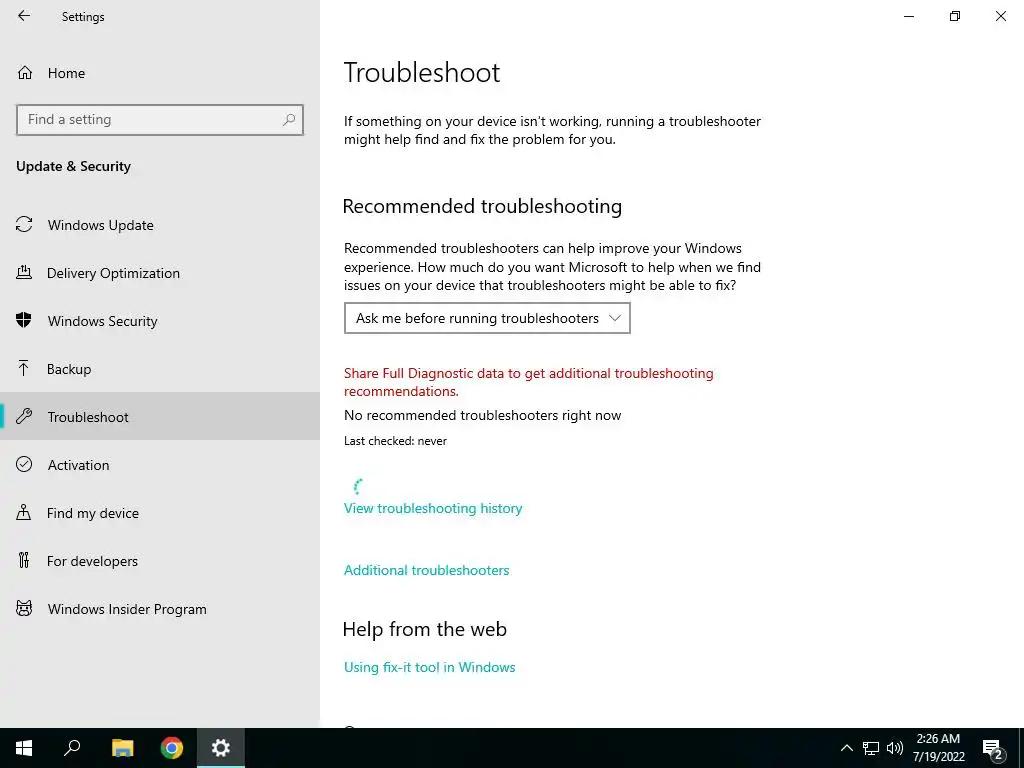Launch Google Chrome from taskbar
Screen dimensions: 1024x768
click(x=172, y=748)
